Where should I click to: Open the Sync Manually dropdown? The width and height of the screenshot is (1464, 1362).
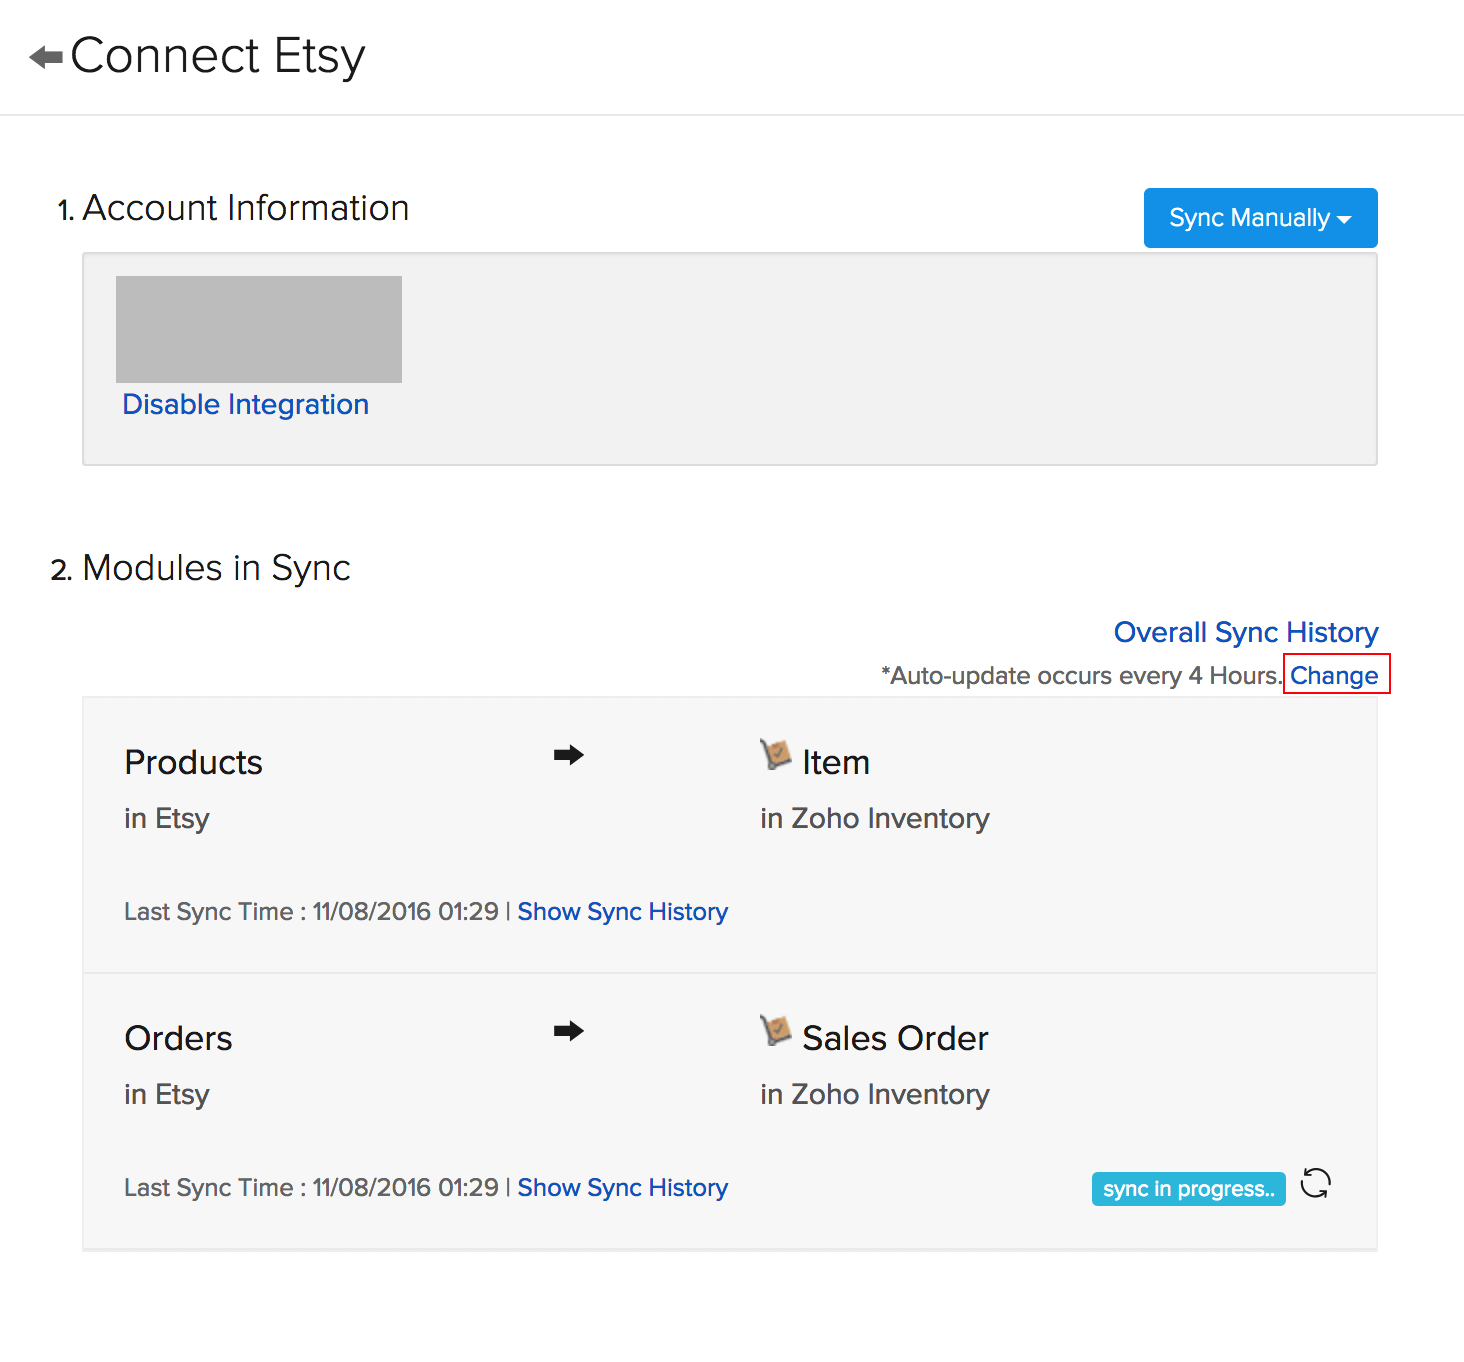pos(1260,218)
